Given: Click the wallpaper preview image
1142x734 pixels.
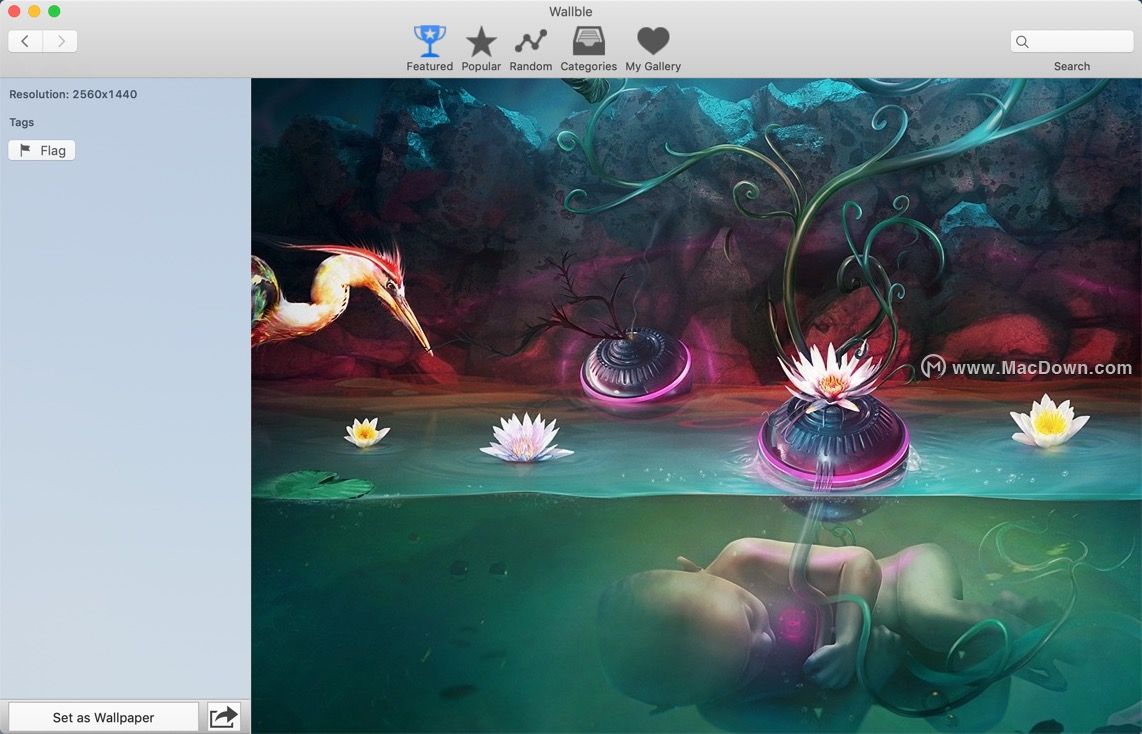Looking at the screenshot, I should 696,406.
